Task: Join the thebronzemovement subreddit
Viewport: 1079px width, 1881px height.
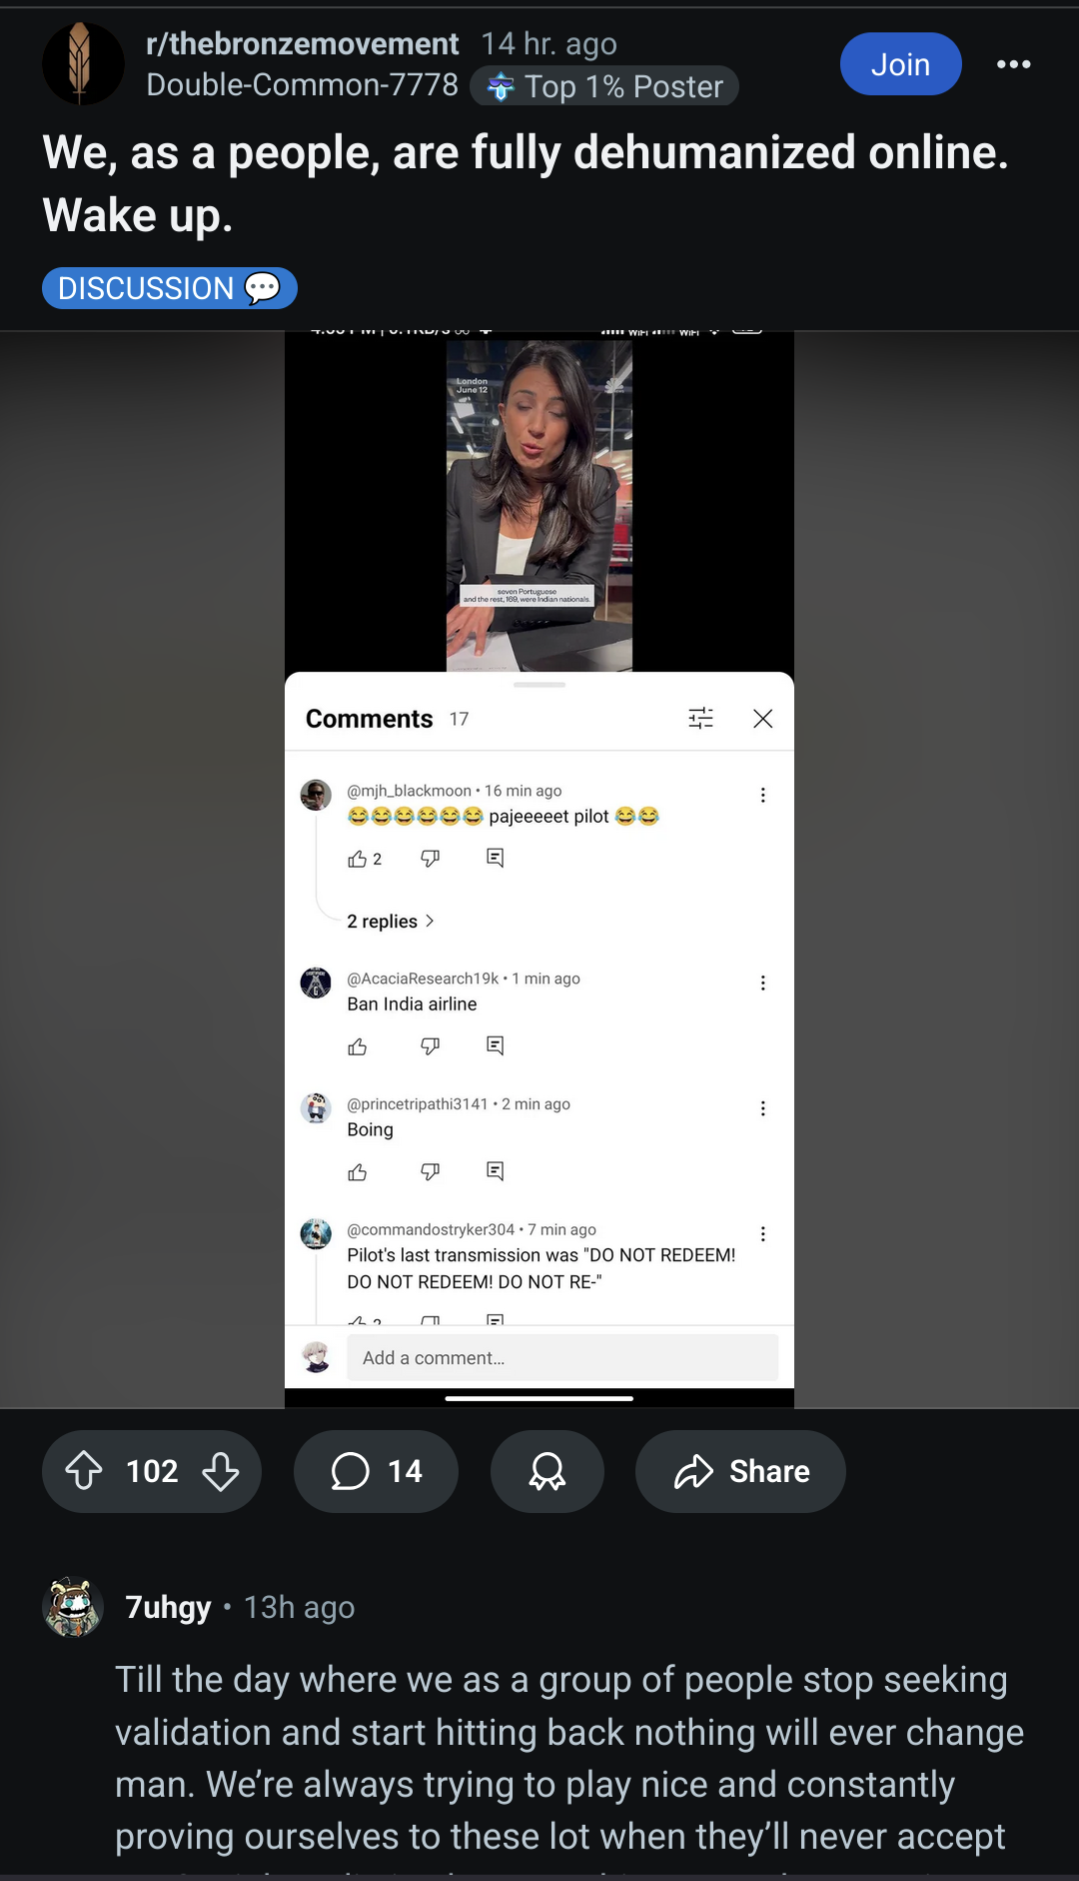Action: (900, 64)
